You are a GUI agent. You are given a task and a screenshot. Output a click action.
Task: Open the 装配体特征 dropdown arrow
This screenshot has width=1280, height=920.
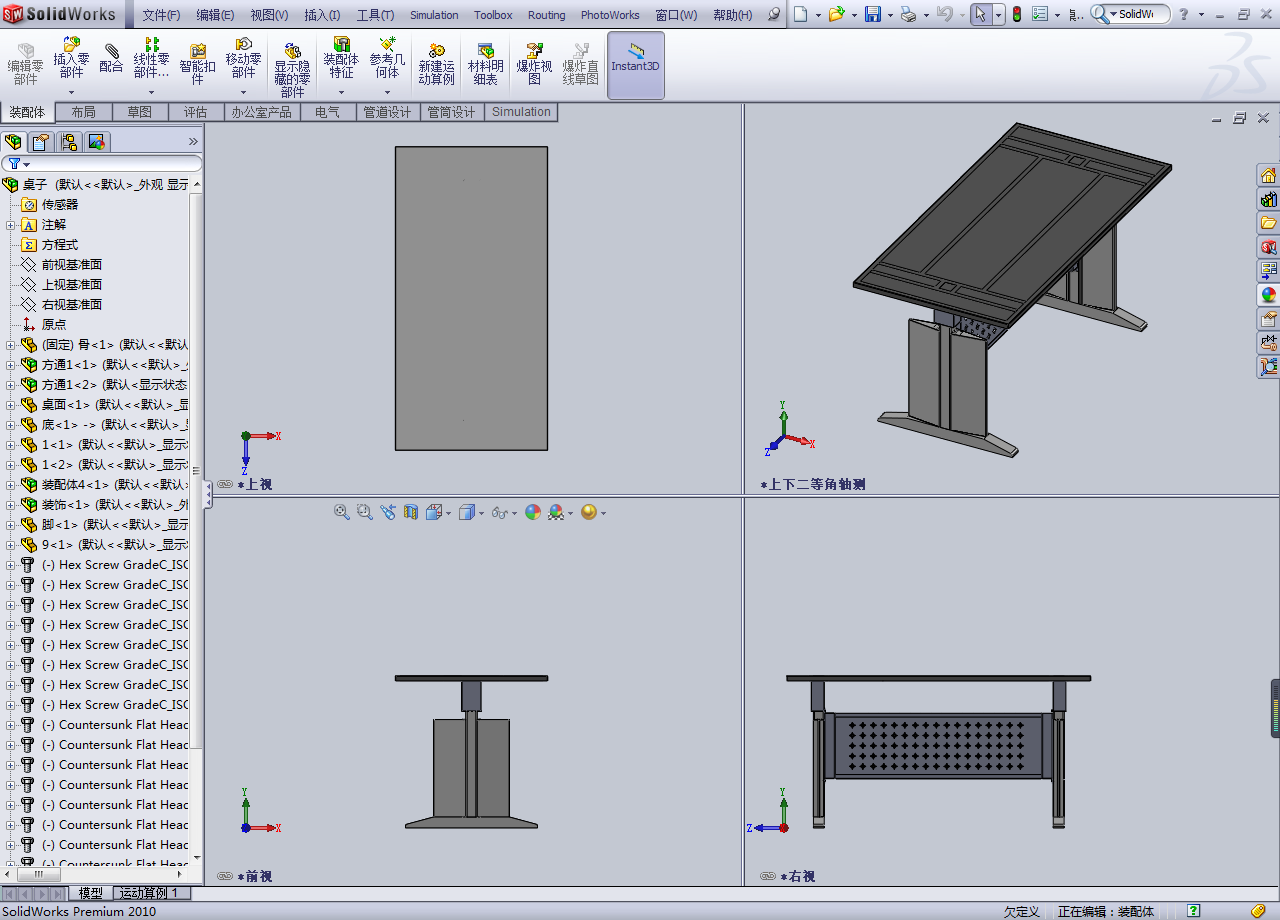coord(341,91)
